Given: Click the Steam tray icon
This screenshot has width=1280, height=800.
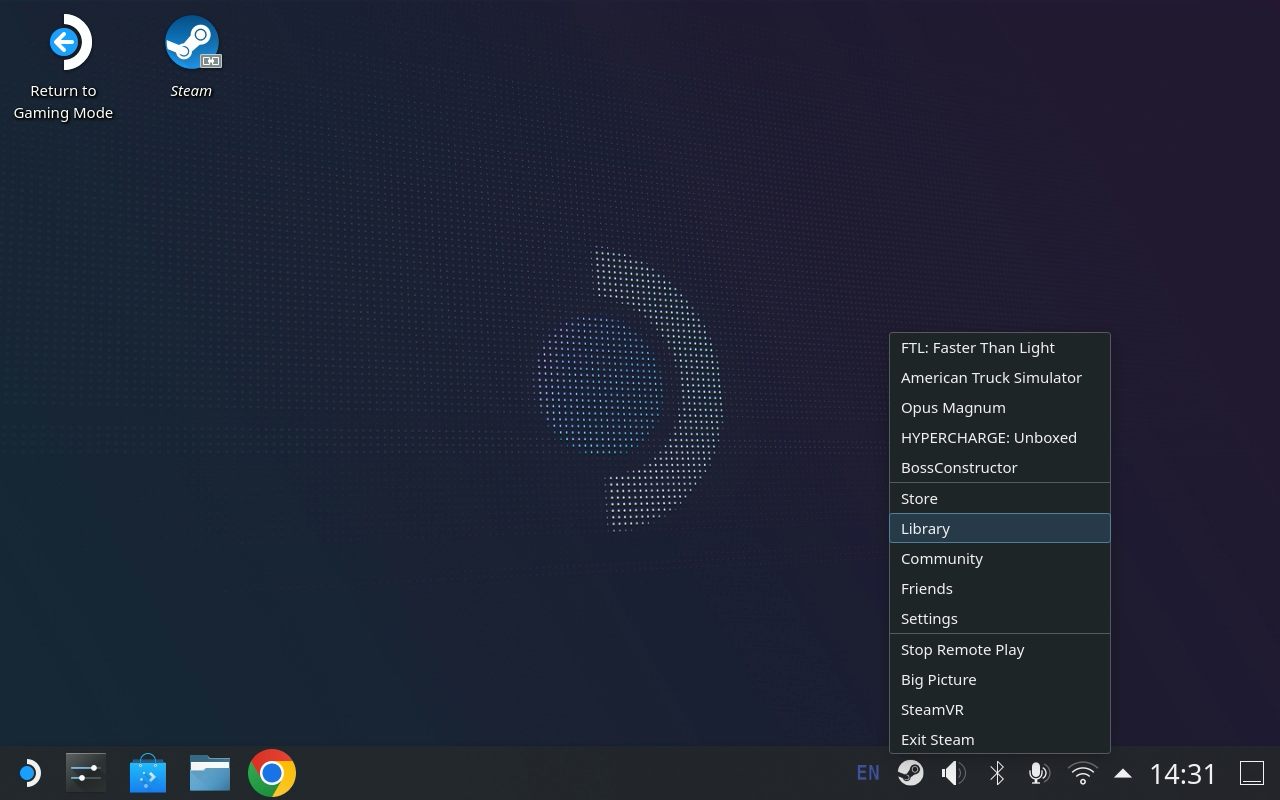Looking at the screenshot, I should click(910, 773).
